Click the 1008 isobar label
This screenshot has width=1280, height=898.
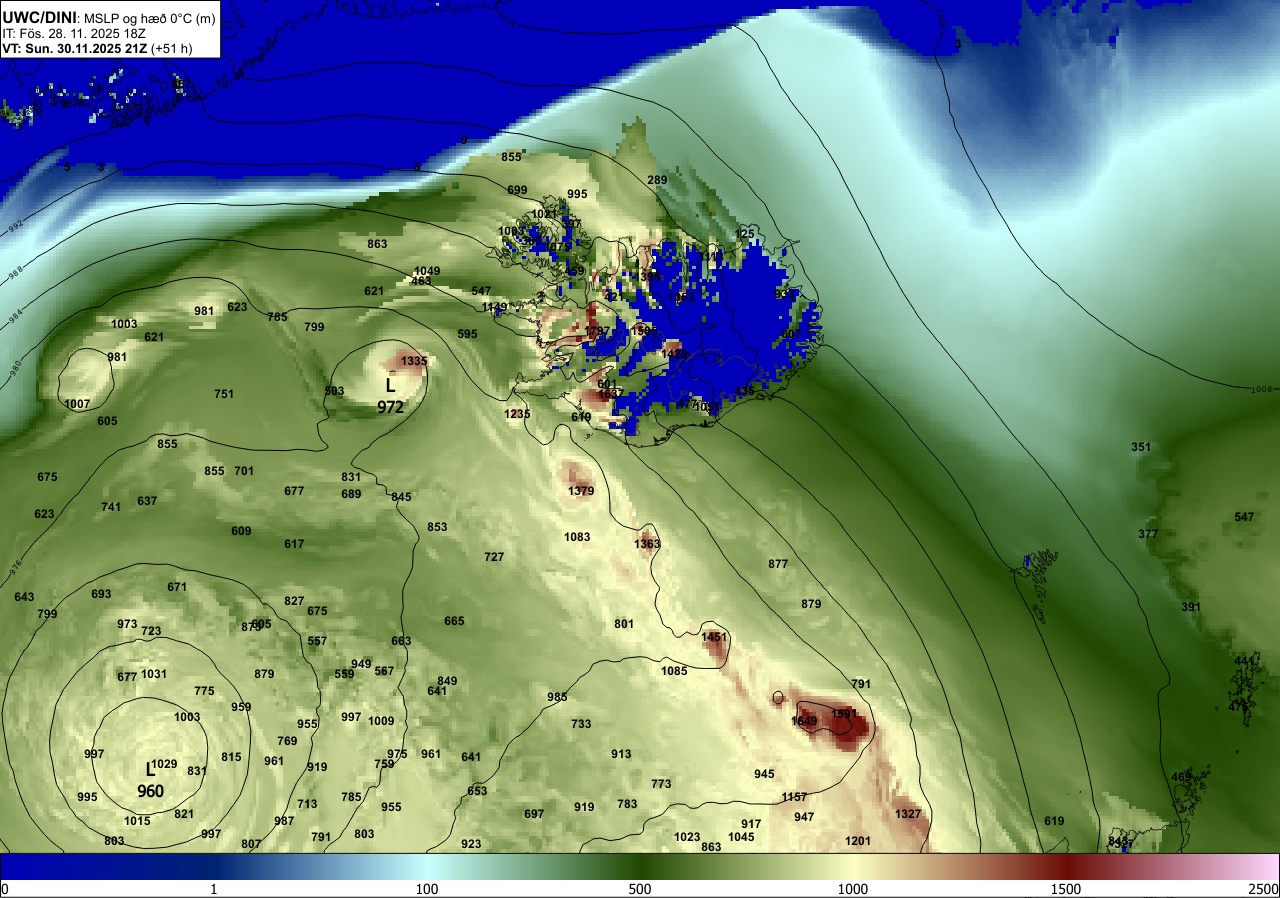[1260, 388]
